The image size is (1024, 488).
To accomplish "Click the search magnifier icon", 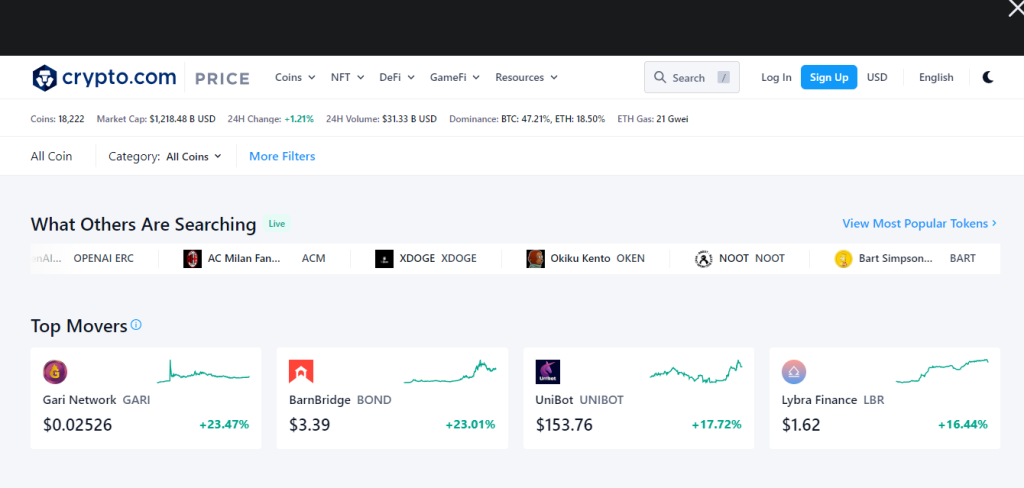I will [660, 77].
